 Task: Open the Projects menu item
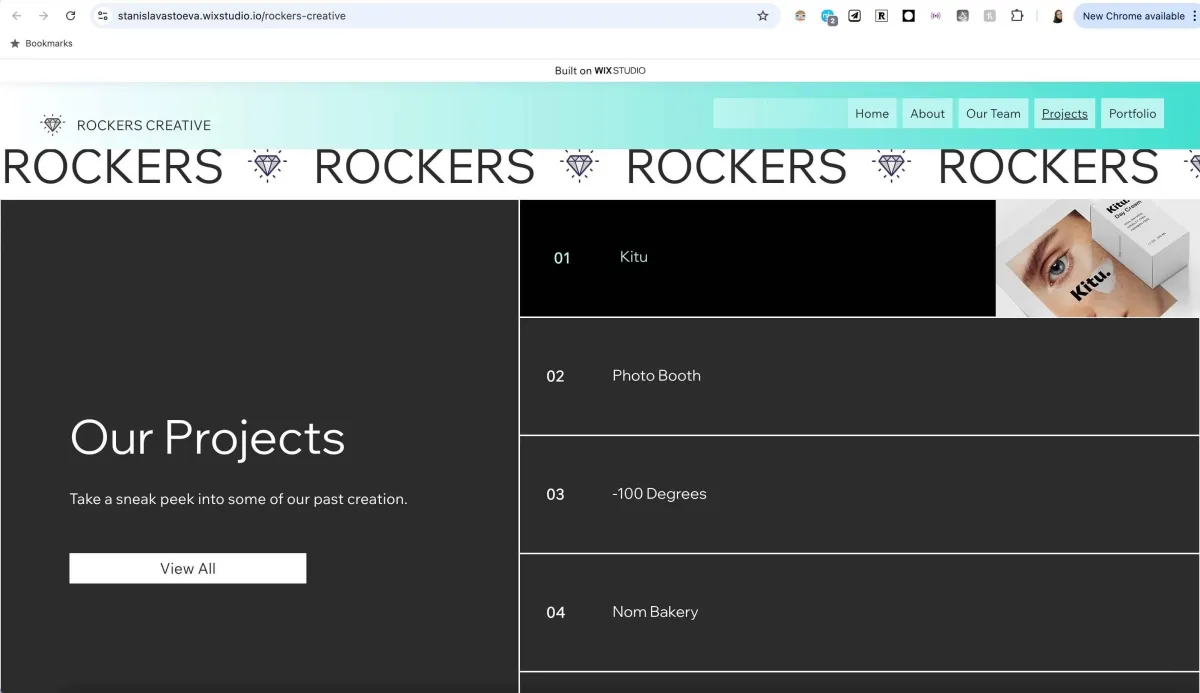click(1065, 113)
